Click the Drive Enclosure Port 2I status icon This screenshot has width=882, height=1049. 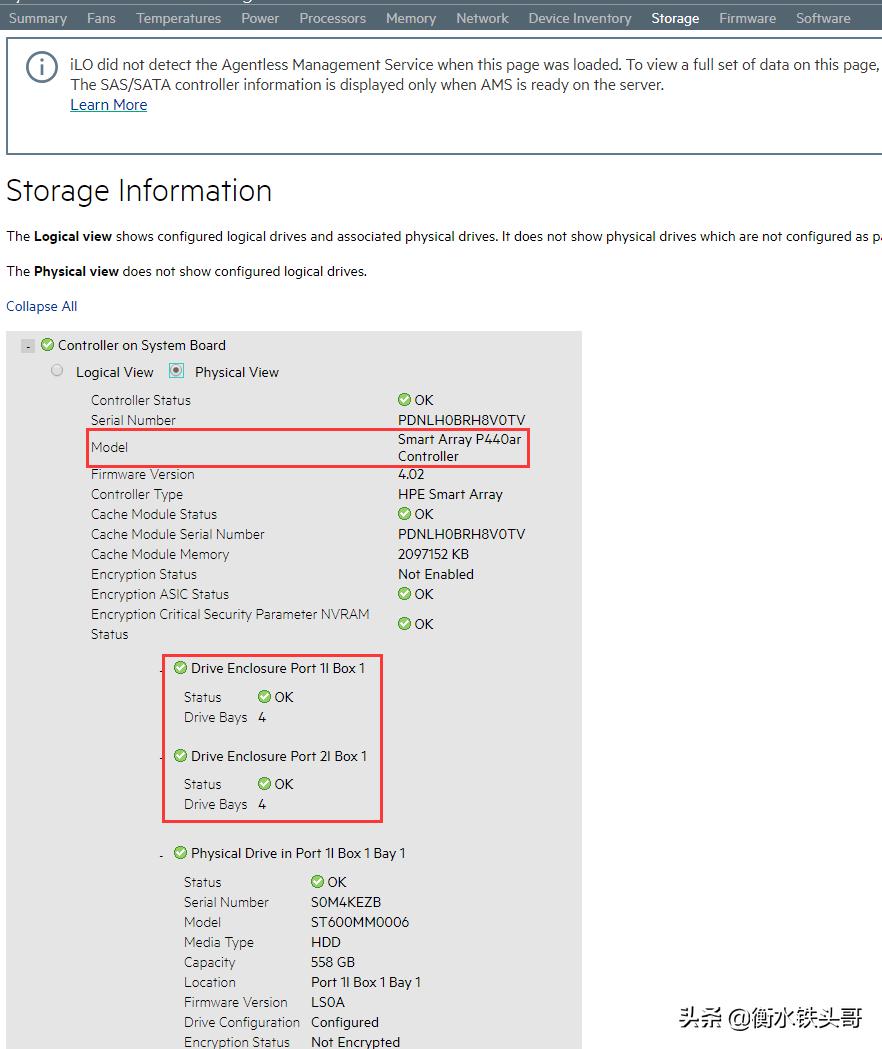point(180,756)
